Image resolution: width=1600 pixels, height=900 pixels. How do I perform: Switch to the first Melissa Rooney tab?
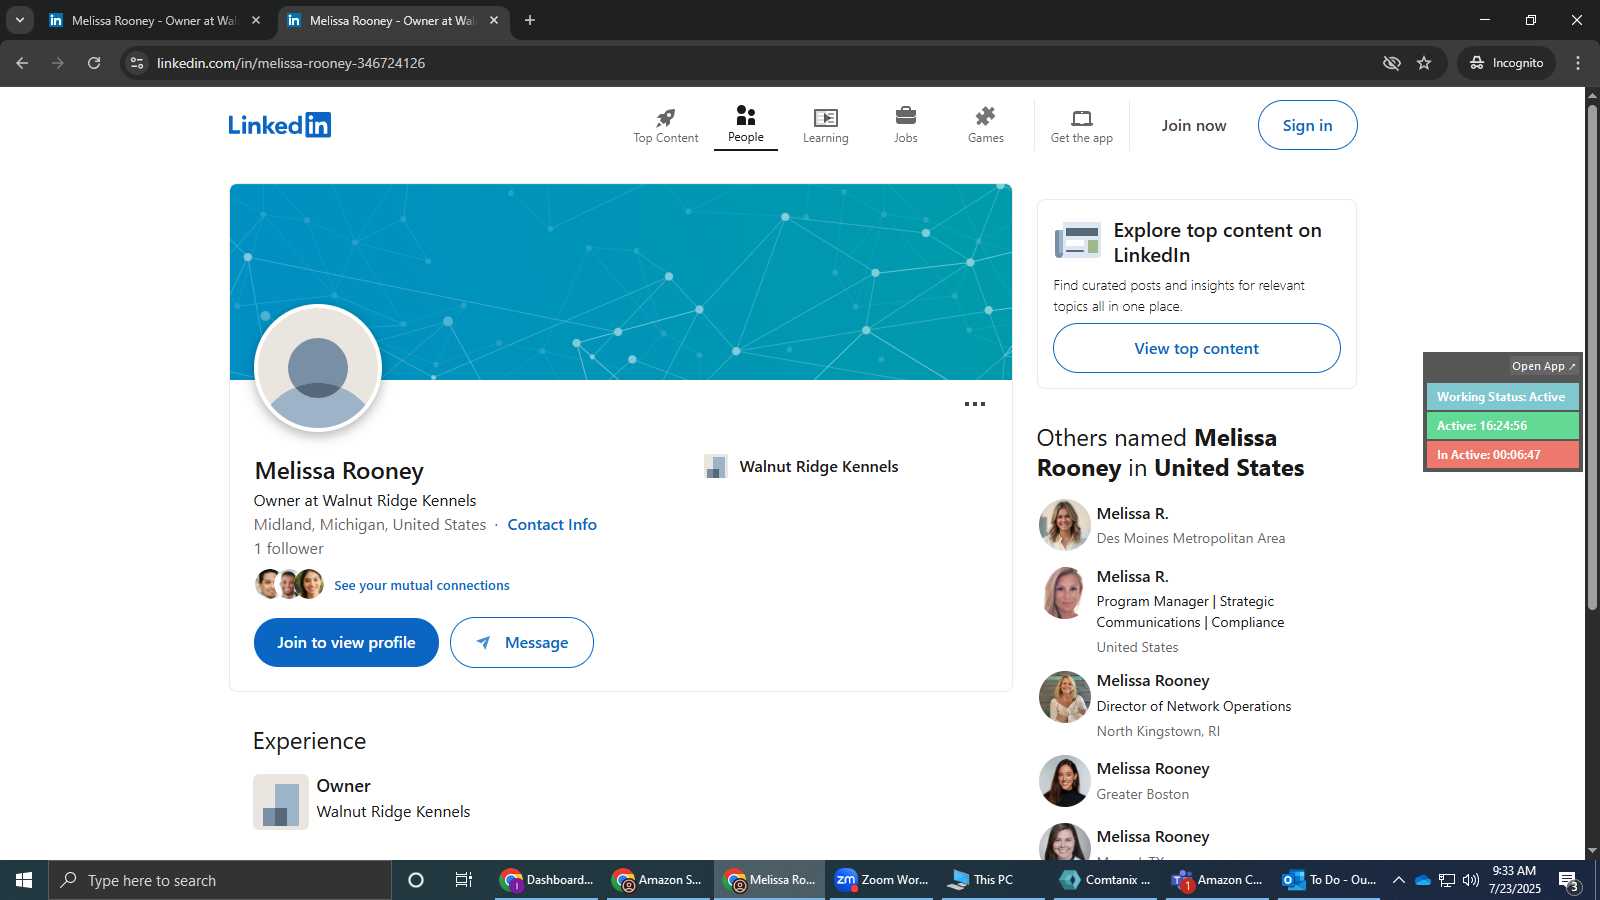[x=155, y=20]
